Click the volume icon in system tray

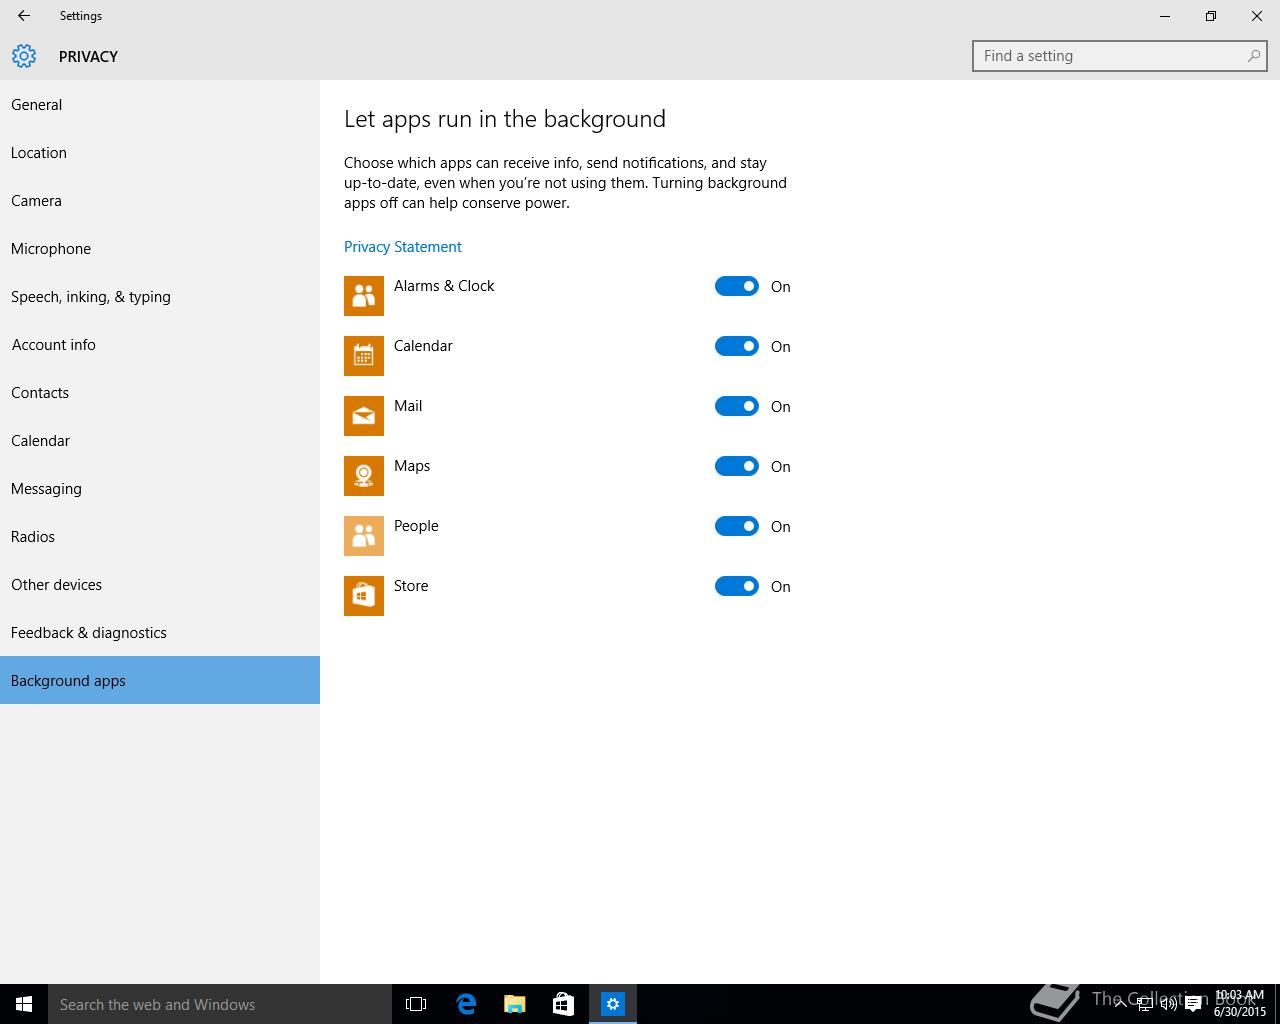[1168, 1005]
